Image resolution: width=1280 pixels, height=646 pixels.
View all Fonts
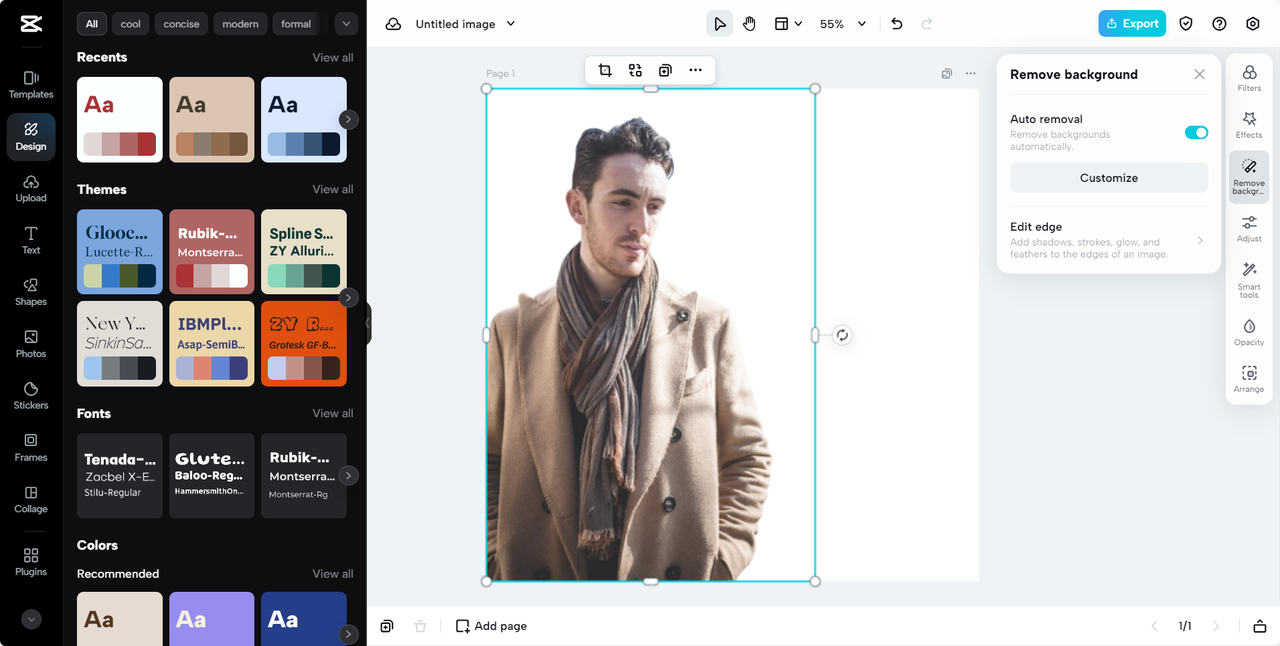point(332,413)
